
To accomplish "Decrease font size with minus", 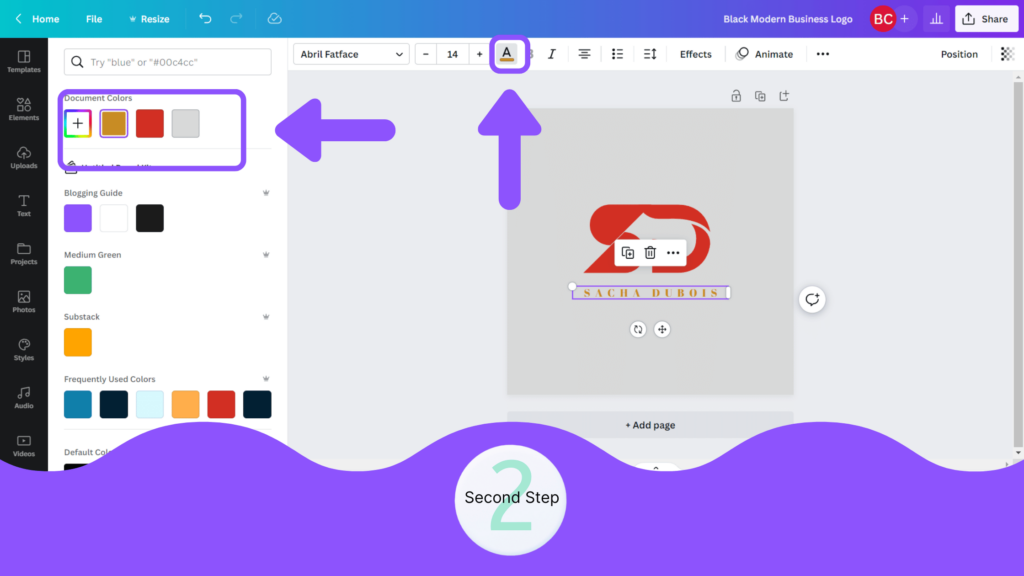I will click(426, 54).
